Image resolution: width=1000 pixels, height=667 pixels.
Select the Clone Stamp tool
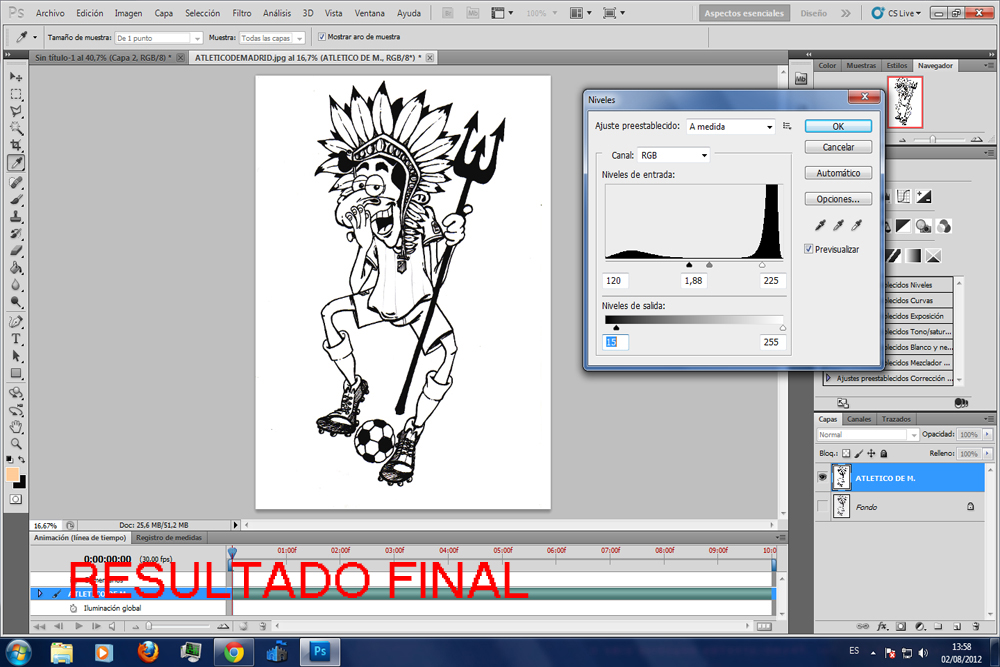(x=16, y=217)
